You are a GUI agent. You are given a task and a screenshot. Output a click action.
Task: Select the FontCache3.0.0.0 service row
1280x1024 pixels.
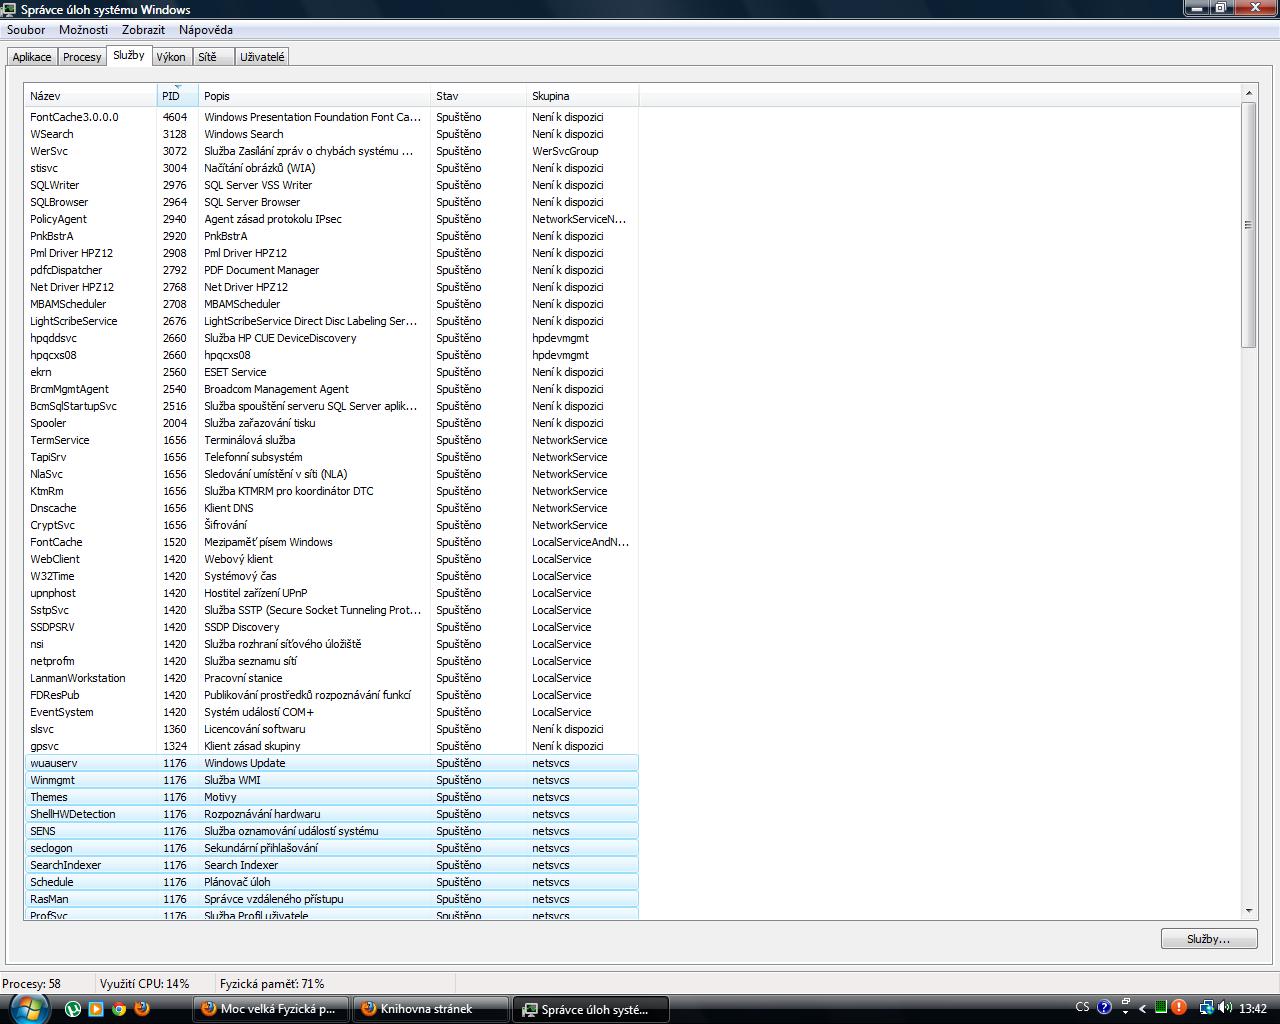(x=331, y=117)
